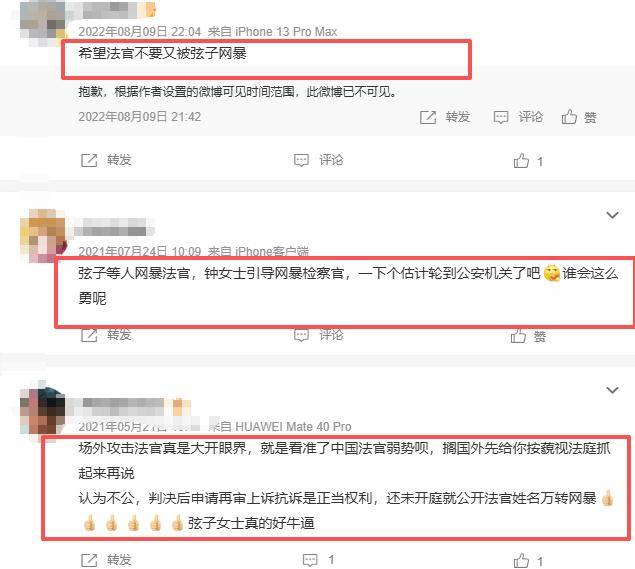Click repost icon under second post
The image size is (635, 569).
[x=89, y=335]
